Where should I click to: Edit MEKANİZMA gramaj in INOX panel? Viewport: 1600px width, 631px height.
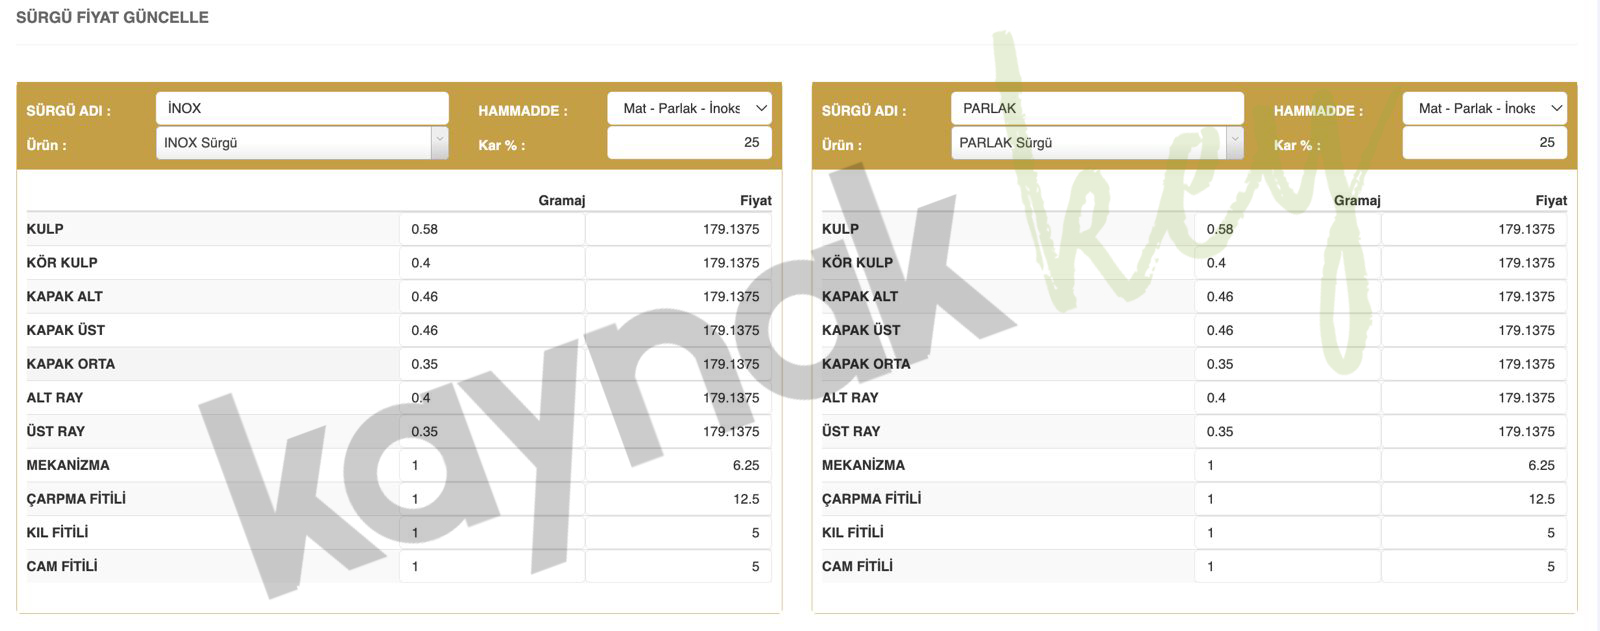click(x=492, y=465)
